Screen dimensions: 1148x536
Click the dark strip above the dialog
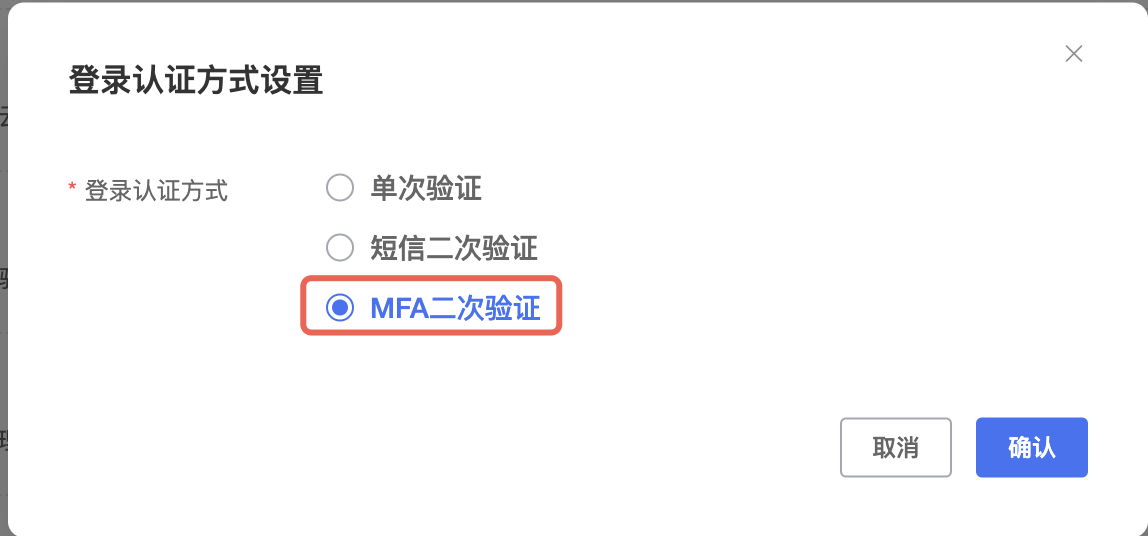574,1
